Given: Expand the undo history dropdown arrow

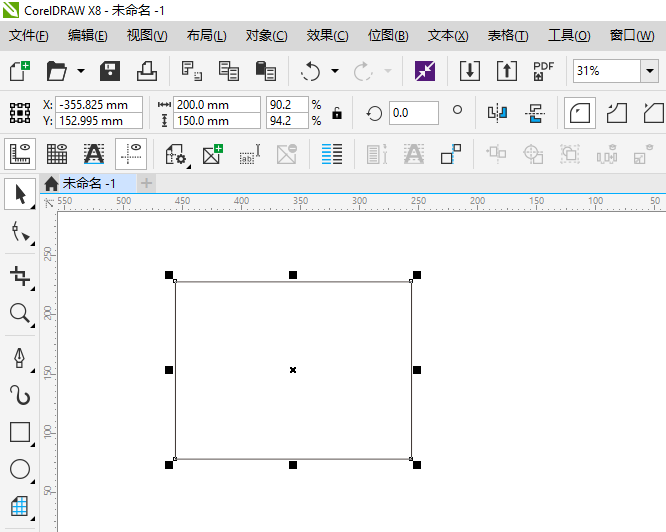Looking at the screenshot, I should (334, 72).
